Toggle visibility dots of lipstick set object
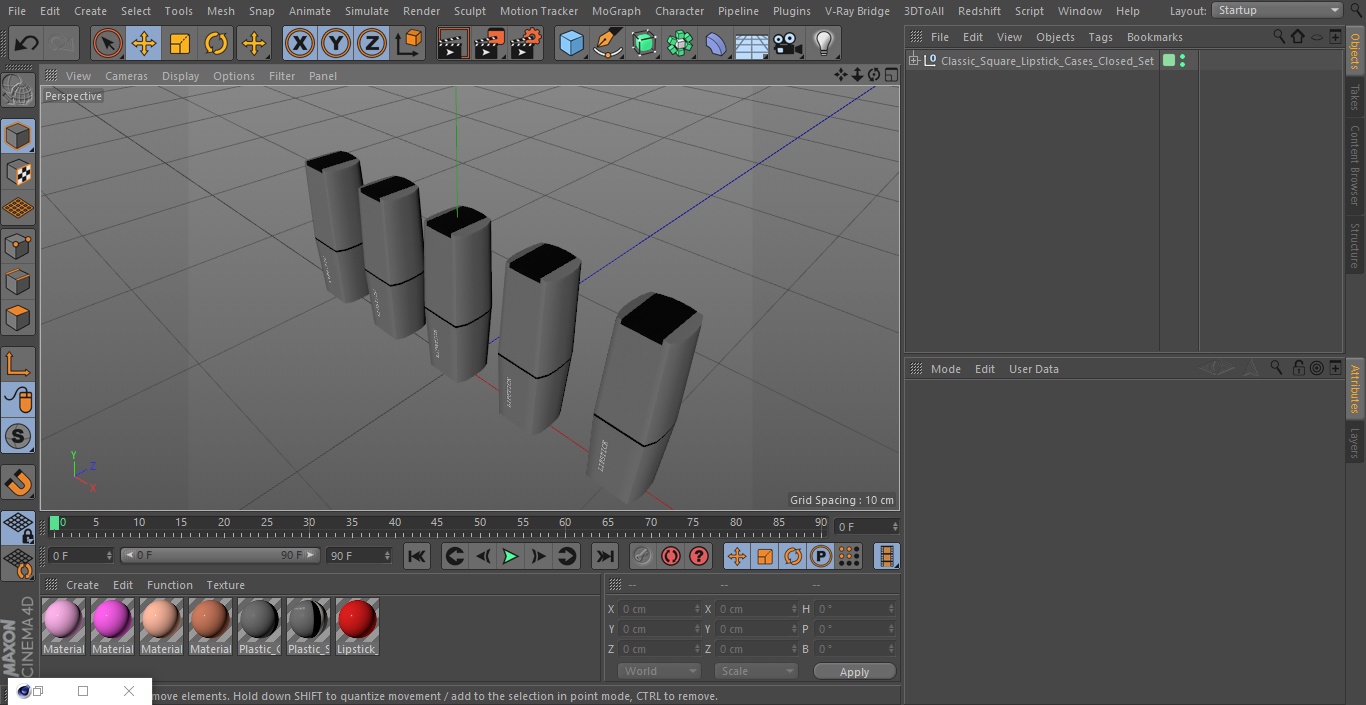 tap(1183, 61)
